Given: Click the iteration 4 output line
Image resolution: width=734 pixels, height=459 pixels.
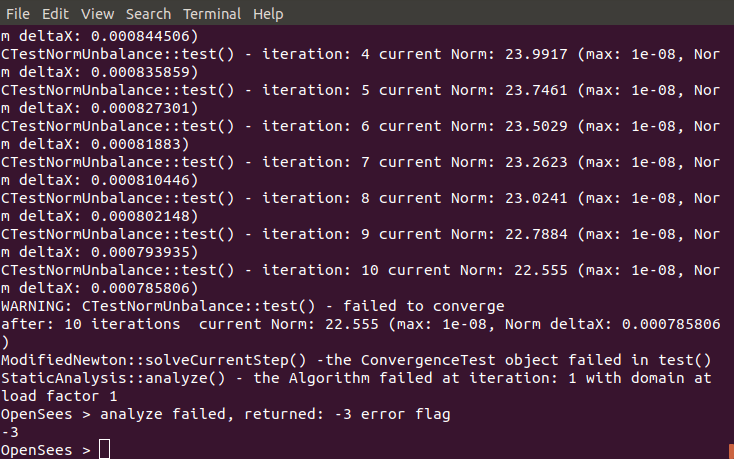Looking at the screenshot, I should (x=360, y=54).
